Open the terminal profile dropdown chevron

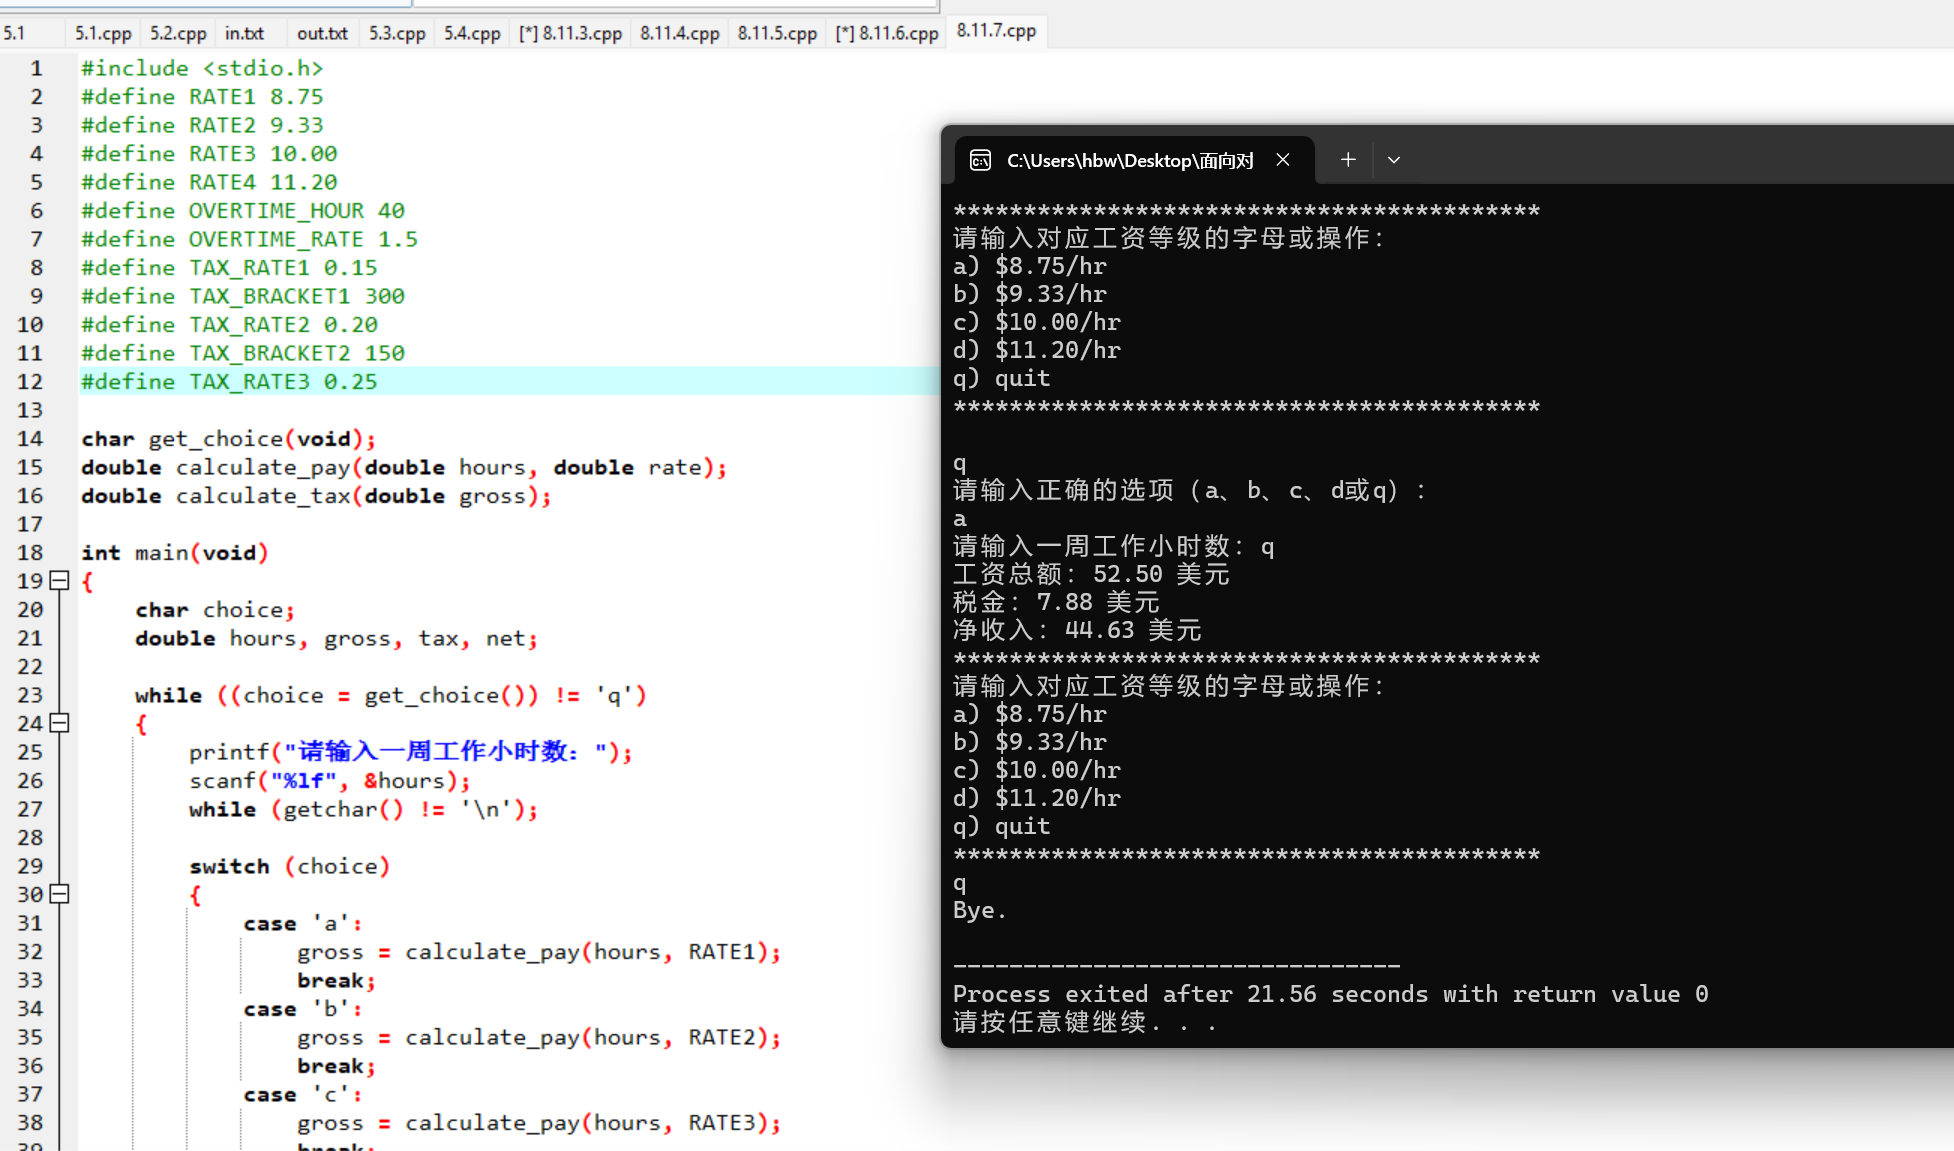click(1393, 160)
